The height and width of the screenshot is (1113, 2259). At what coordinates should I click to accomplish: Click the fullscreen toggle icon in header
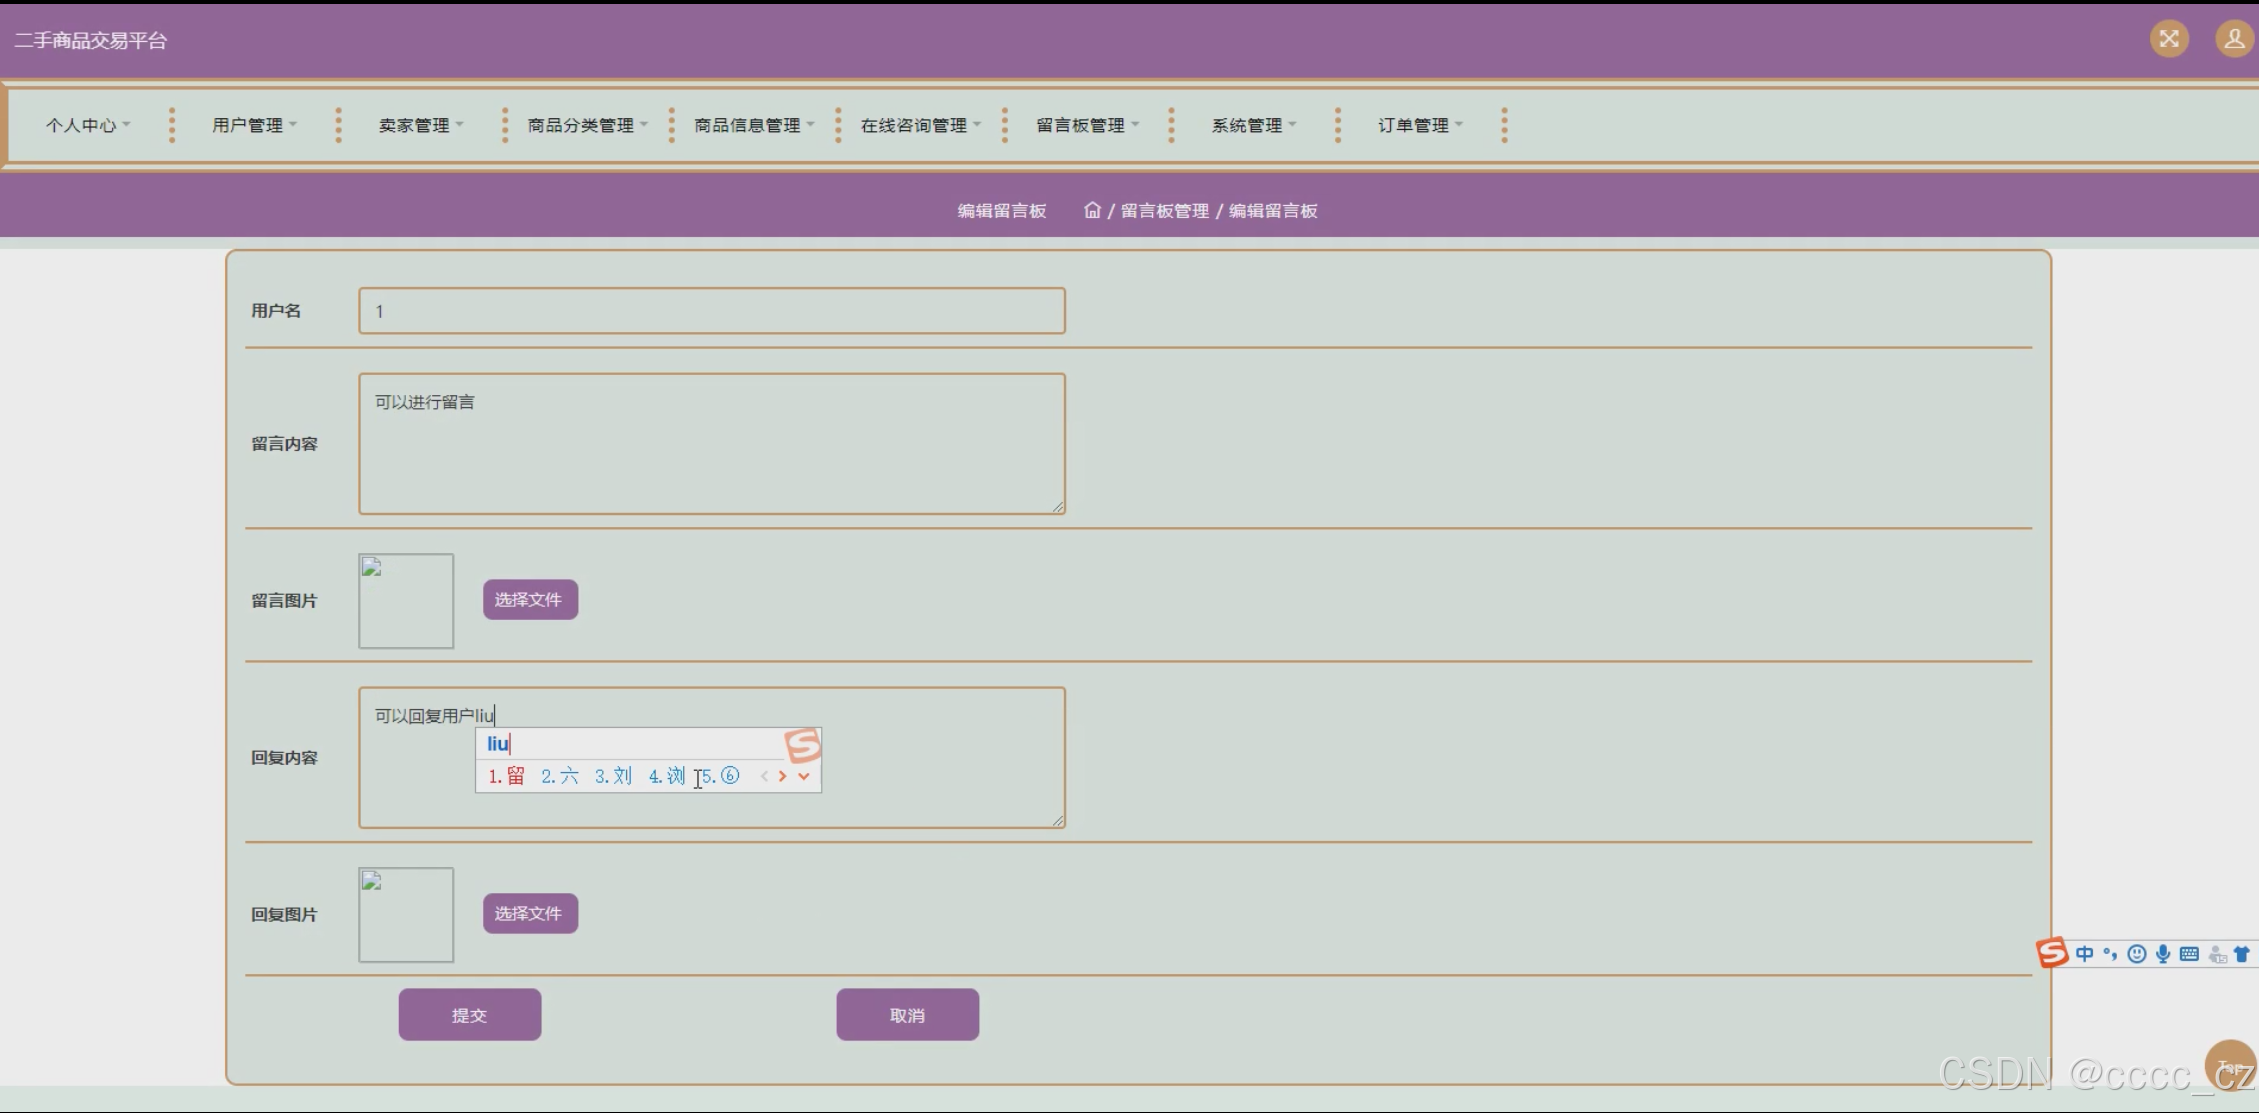(x=2169, y=39)
